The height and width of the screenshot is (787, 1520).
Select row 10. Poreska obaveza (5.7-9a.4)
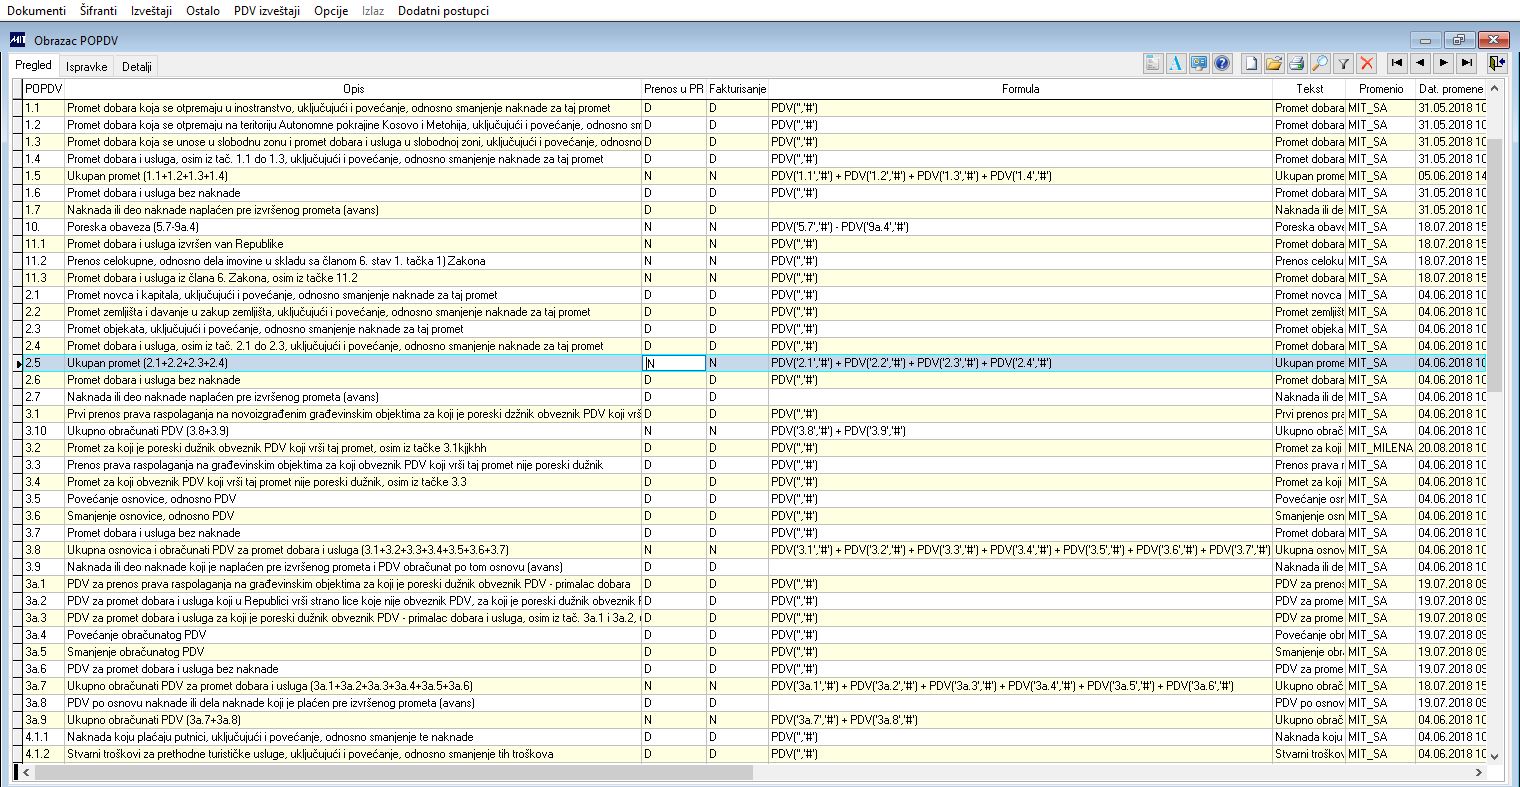(x=353, y=227)
